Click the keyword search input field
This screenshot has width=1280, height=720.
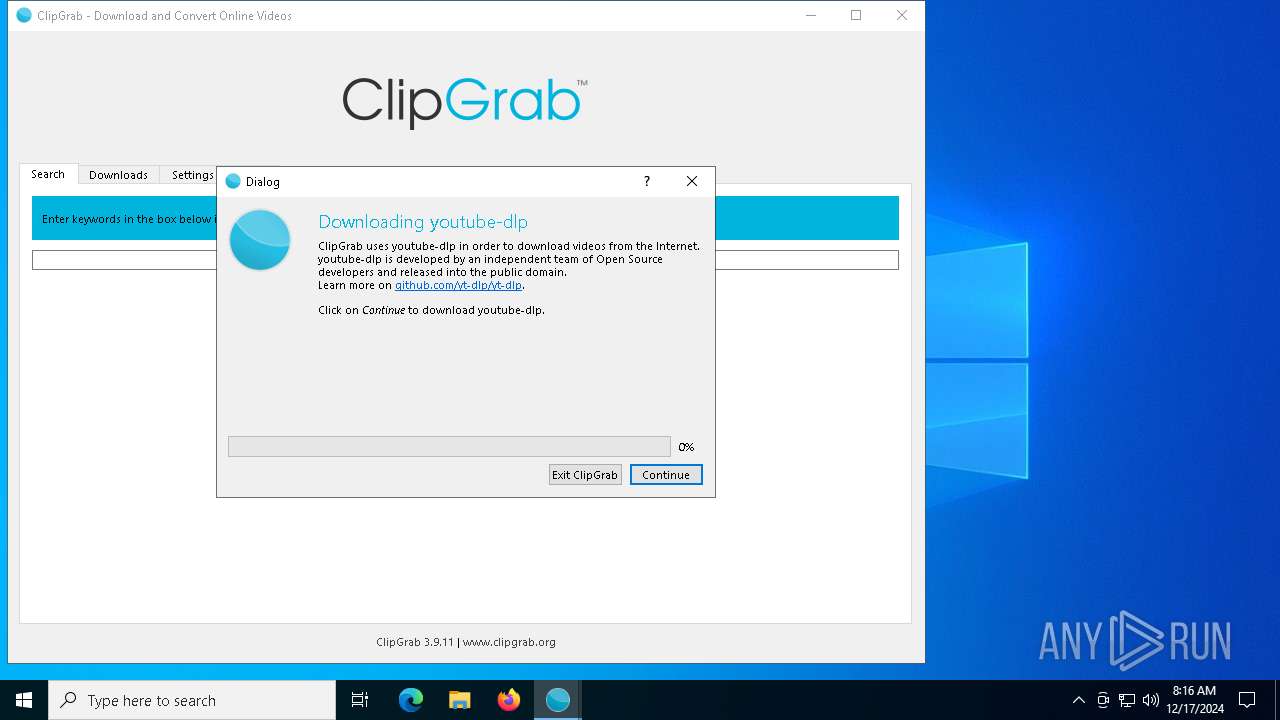465,260
